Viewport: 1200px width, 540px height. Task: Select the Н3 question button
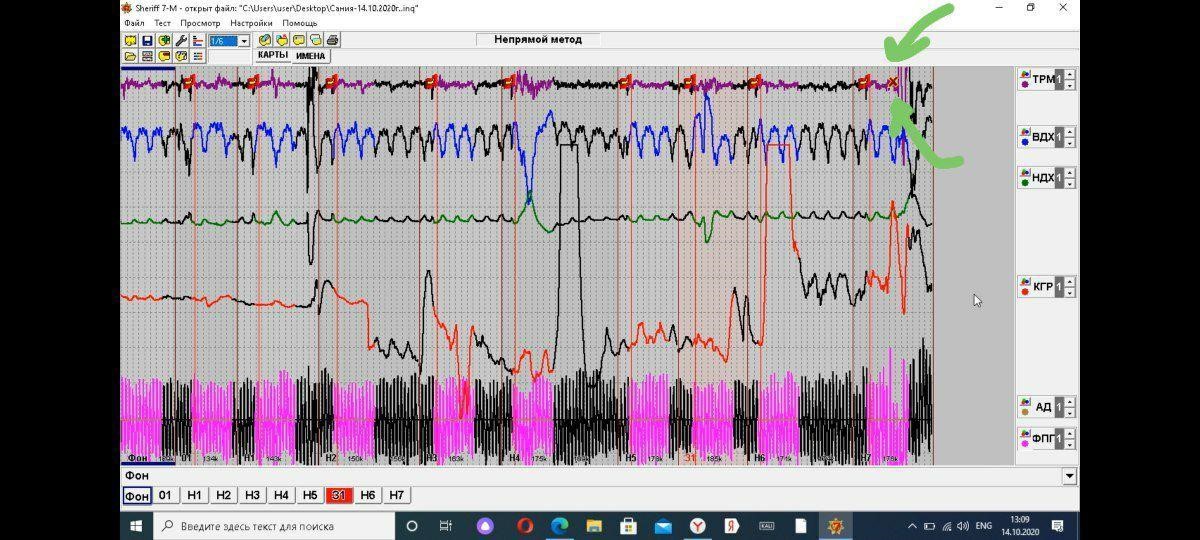[252, 496]
